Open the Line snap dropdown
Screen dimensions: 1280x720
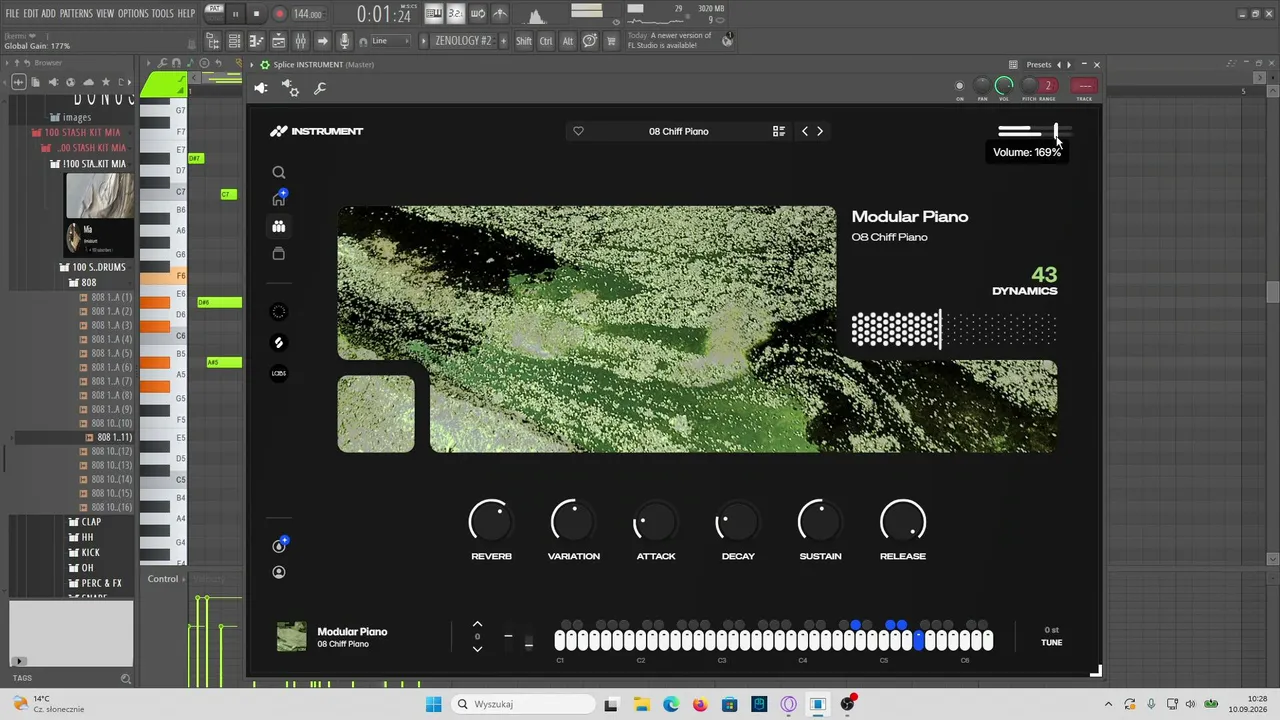pyautogui.click(x=390, y=41)
